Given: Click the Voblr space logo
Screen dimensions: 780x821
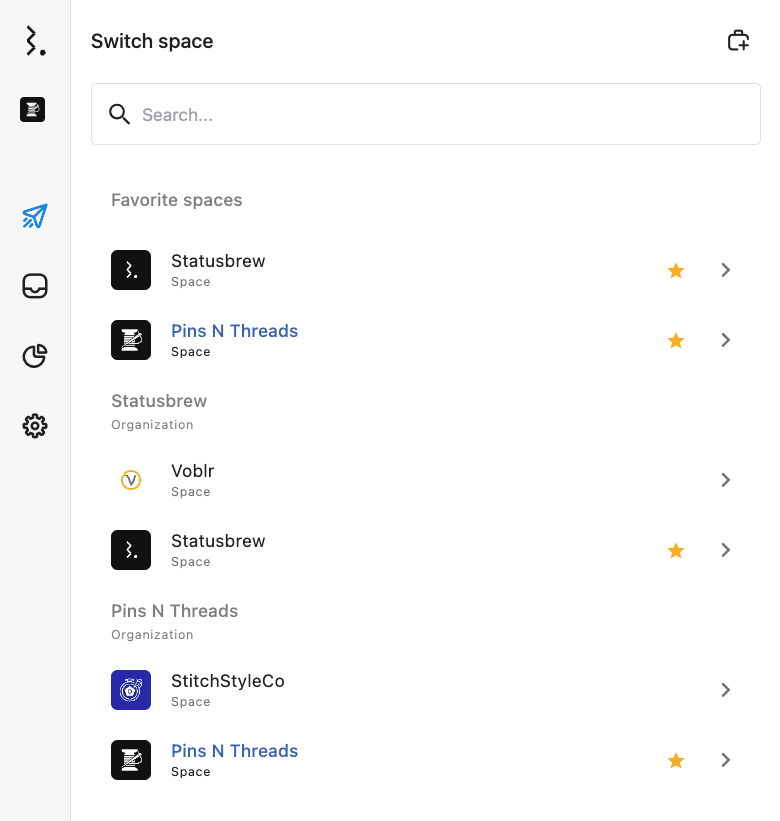Looking at the screenshot, I should 131,480.
